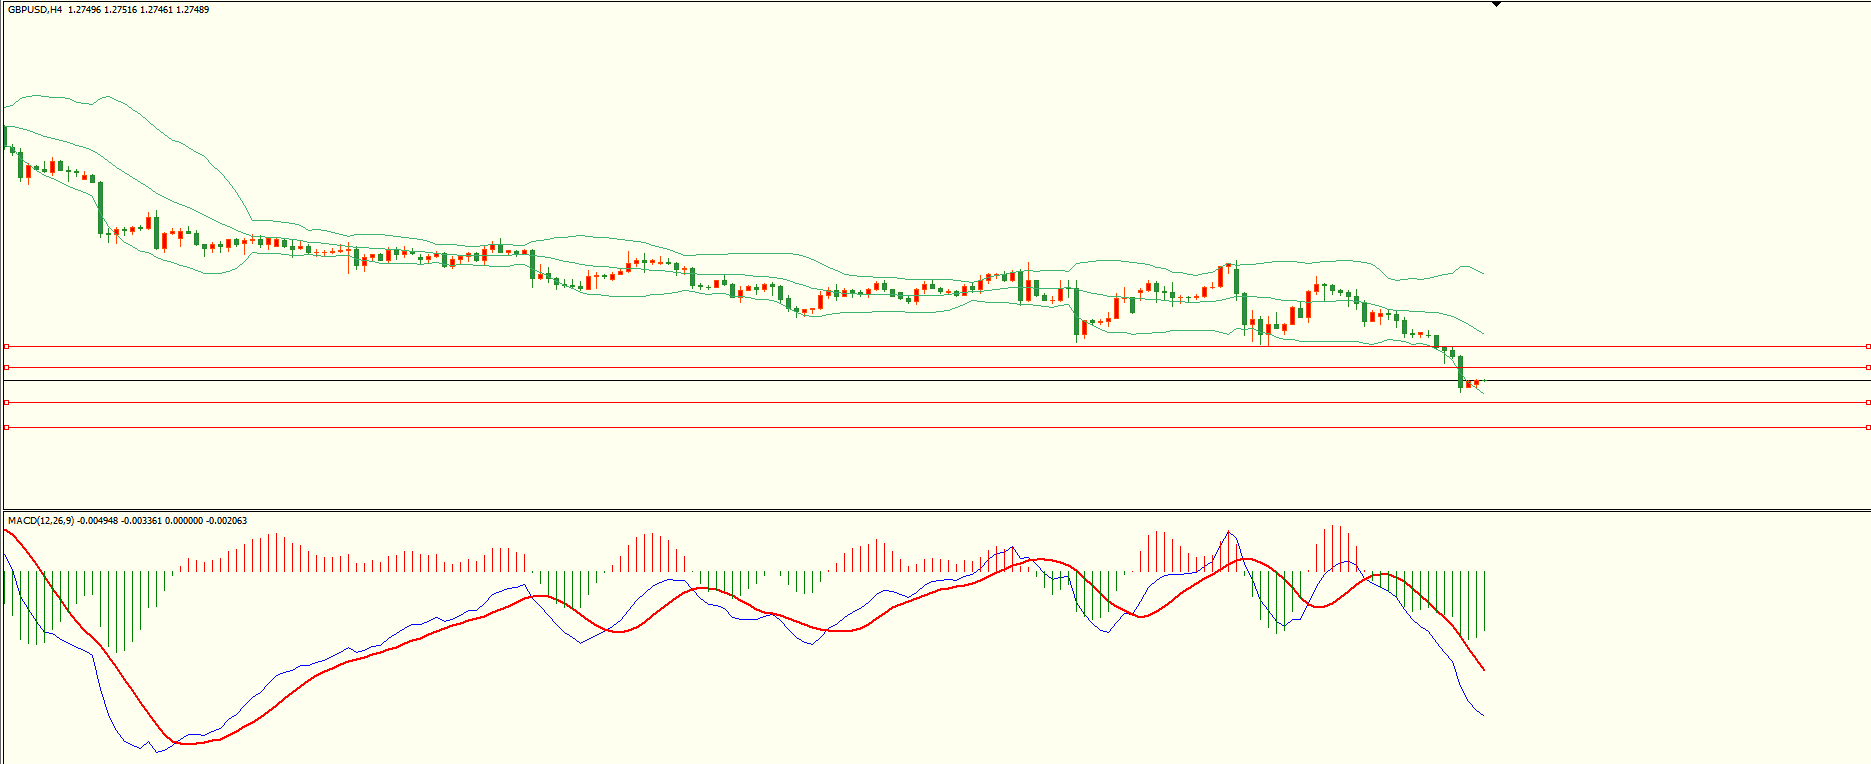Select left handle of the topmost red line
Screen dimensions: 1871x764
click(7, 346)
